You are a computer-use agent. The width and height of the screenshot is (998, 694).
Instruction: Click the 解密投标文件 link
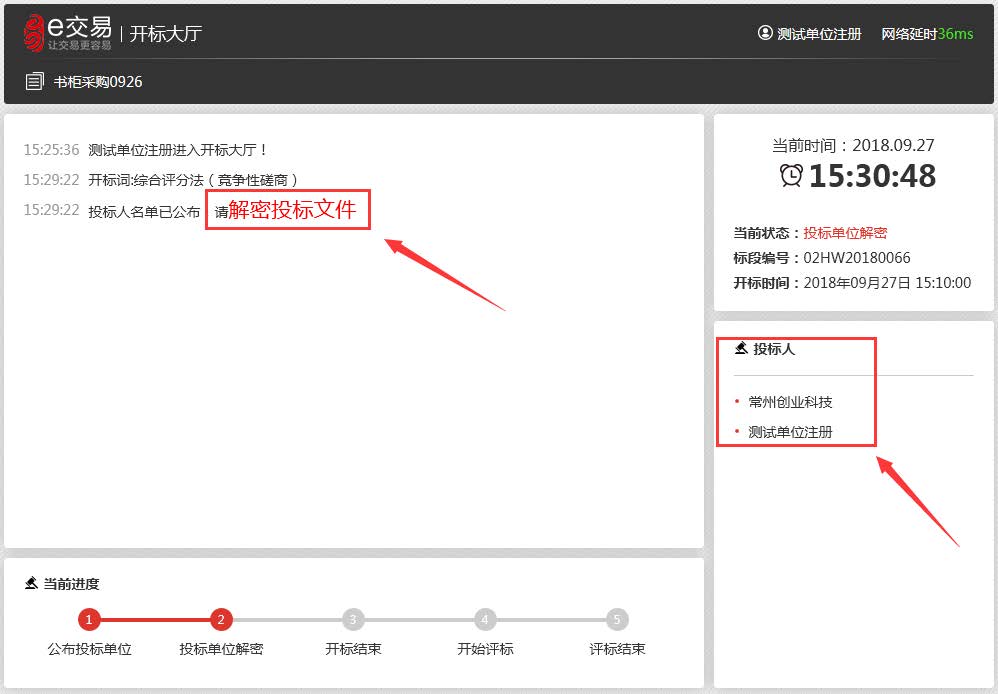[x=292, y=209]
